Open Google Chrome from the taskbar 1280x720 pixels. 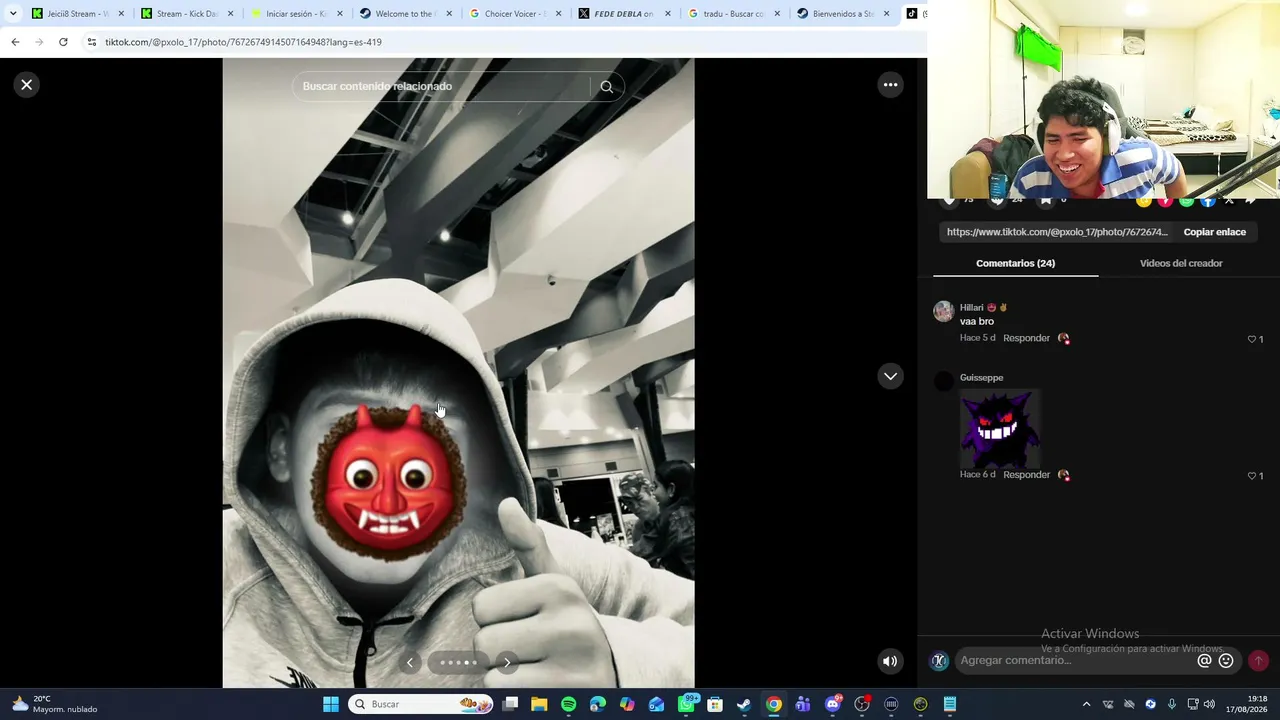pyautogui.click(x=774, y=704)
